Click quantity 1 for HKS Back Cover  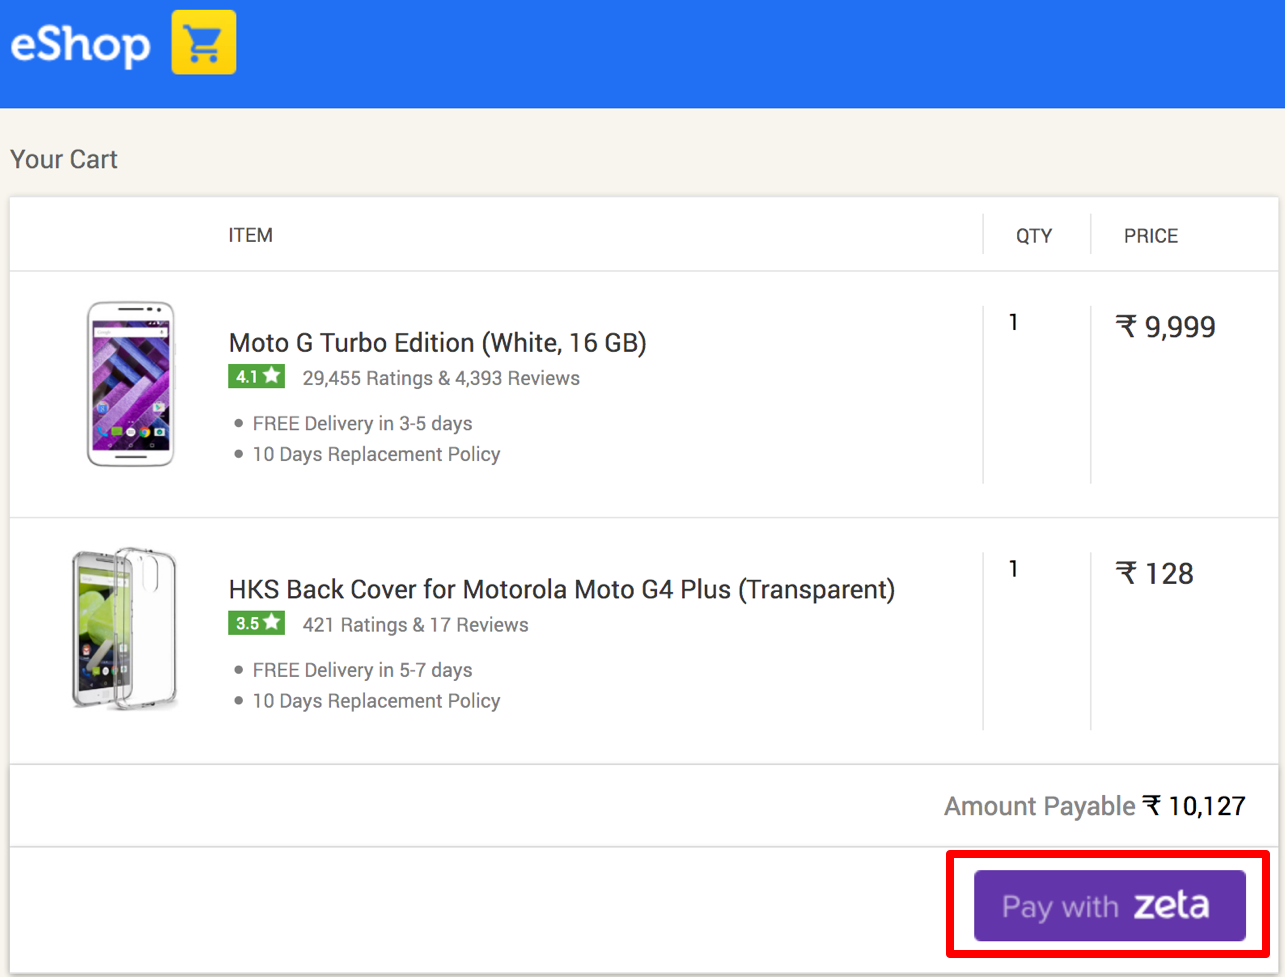(x=1013, y=569)
